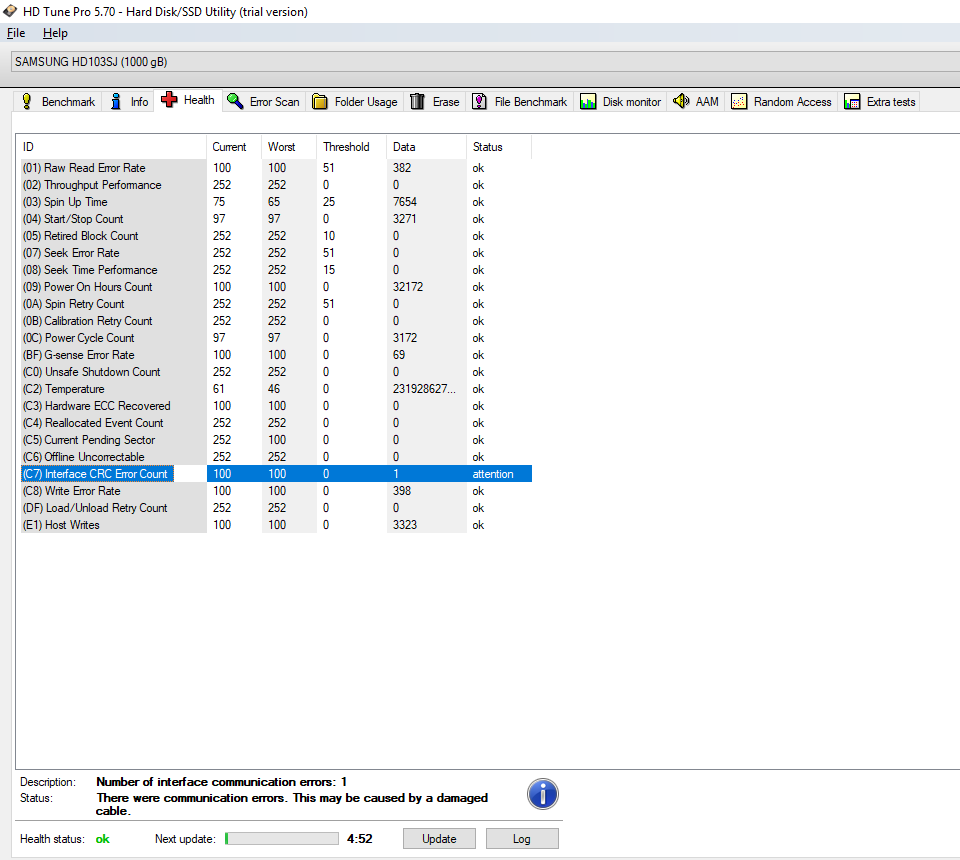Click the blue information icon
This screenshot has height=860, width=960.
[x=542, y=795]
